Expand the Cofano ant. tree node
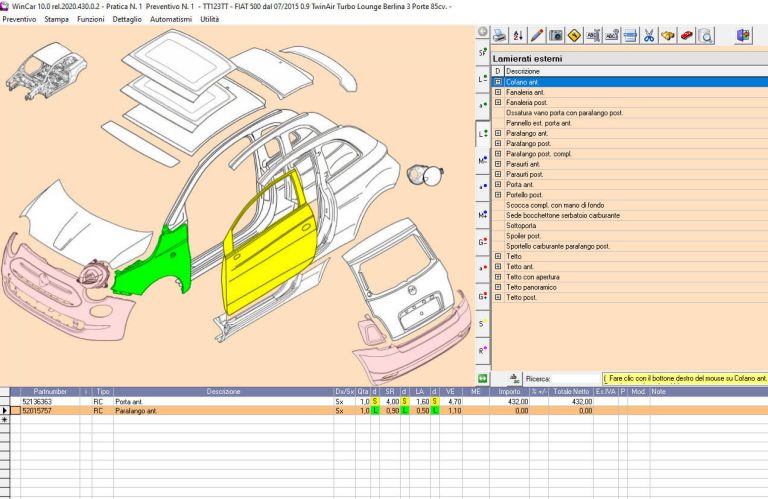Screen dimensions: 768x499 (498, 82)
